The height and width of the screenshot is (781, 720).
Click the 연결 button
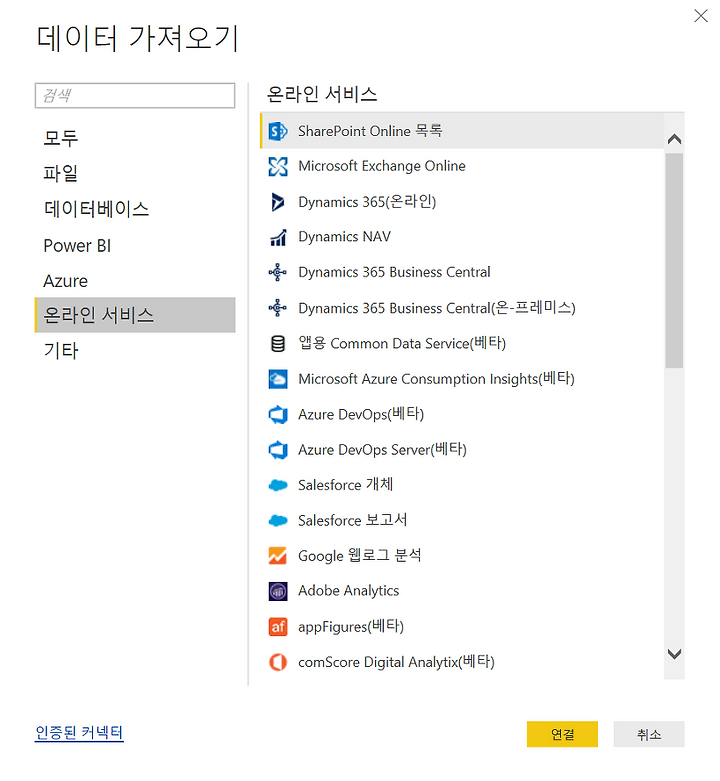[562, 734]
